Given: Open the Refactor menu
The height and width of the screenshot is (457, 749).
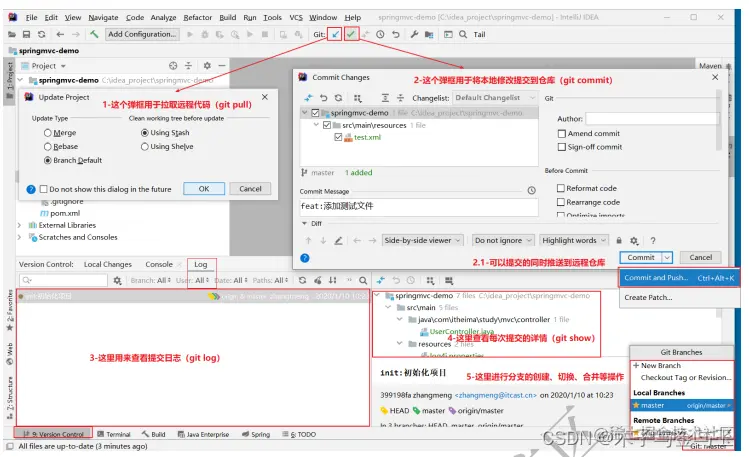Looking at the screenshot, I should (197, 17).
